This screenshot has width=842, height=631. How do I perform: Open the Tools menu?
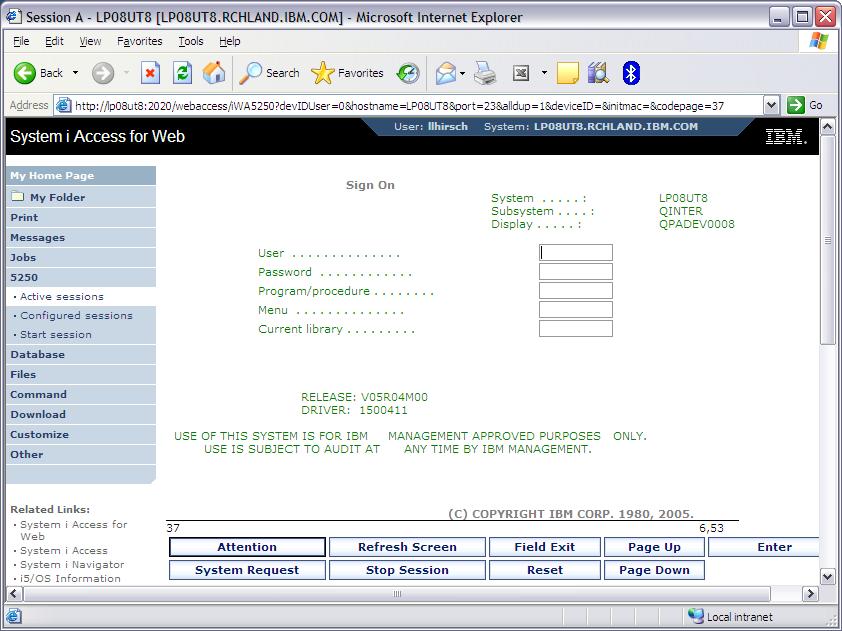click(191, 41)
